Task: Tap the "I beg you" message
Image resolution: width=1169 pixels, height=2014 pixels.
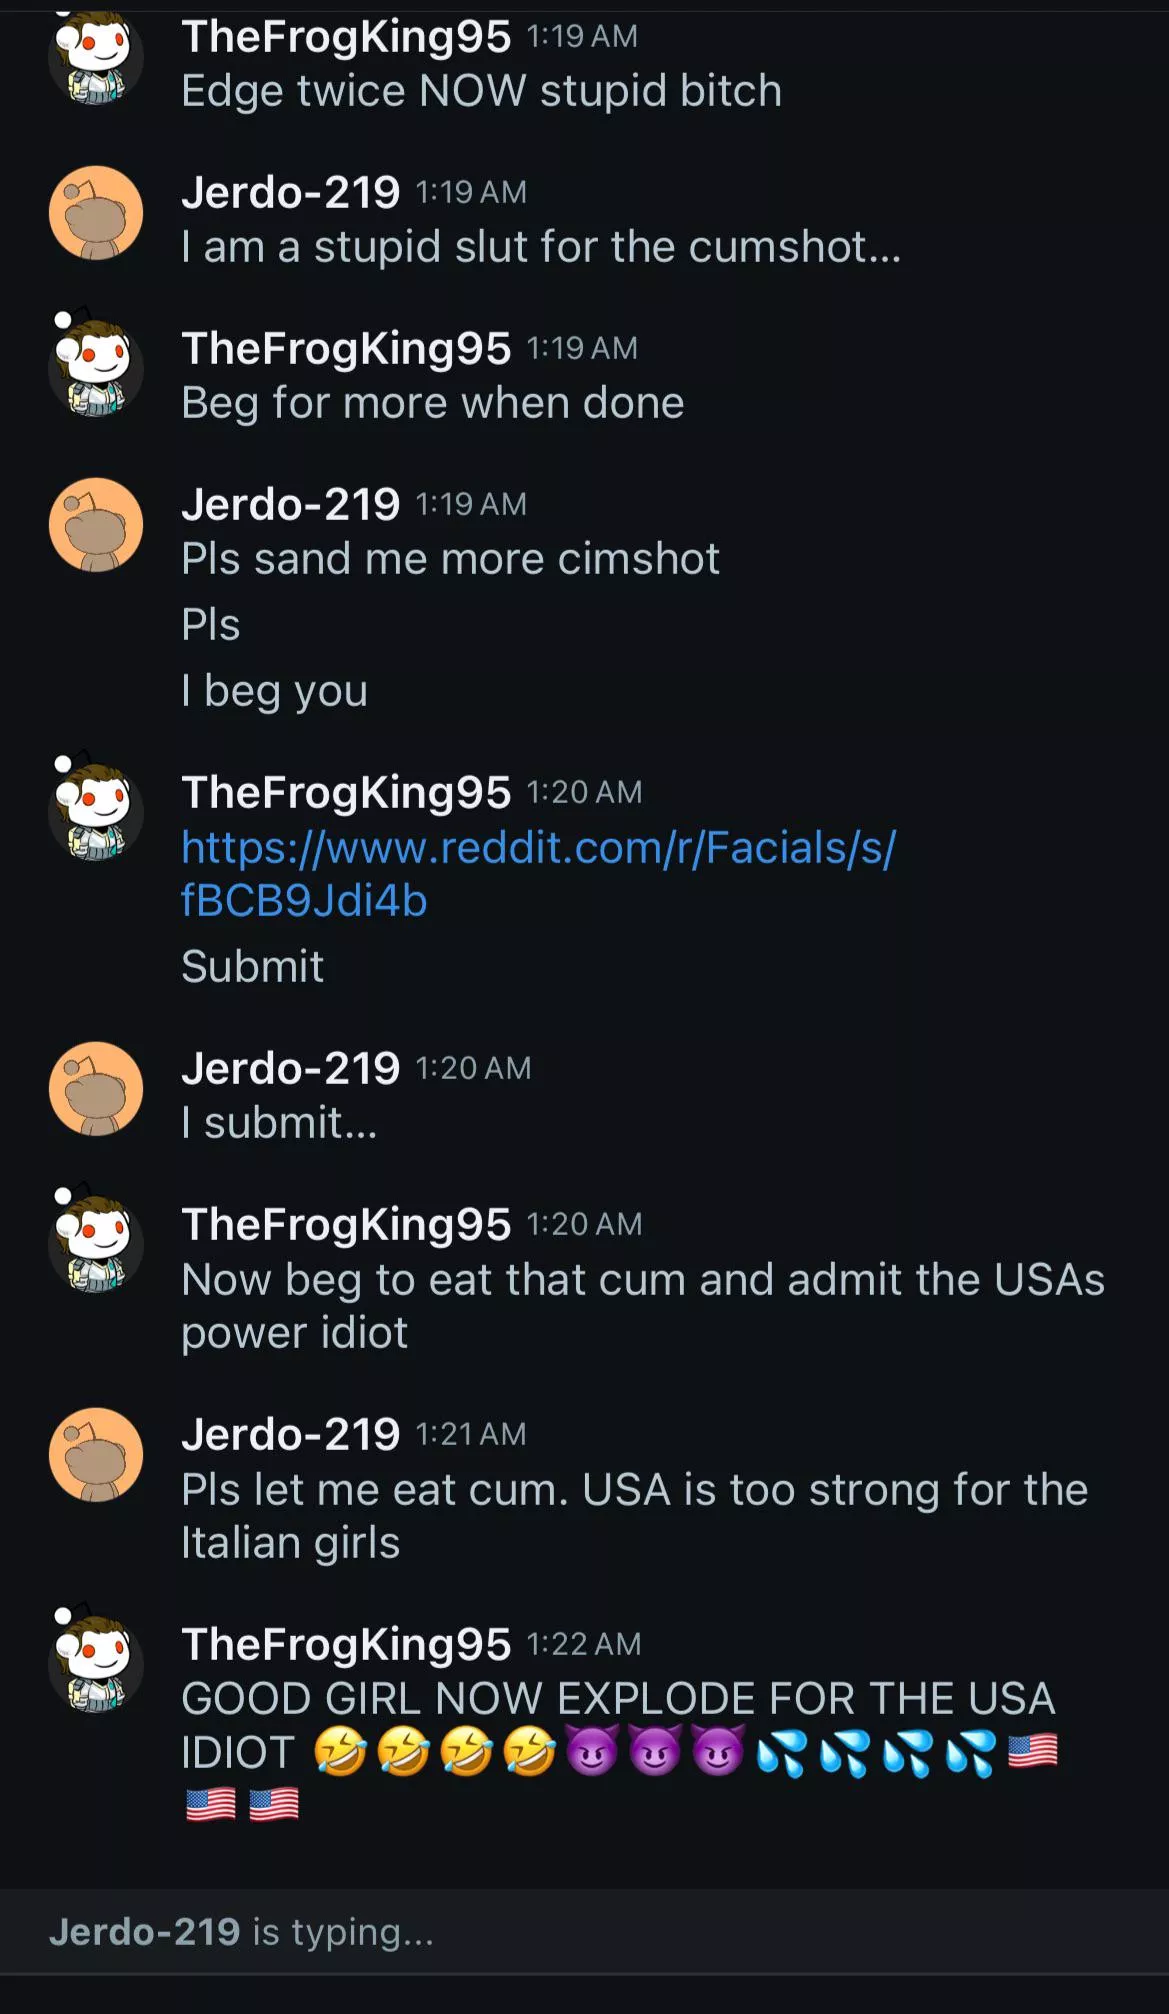Action: [275, 690]
